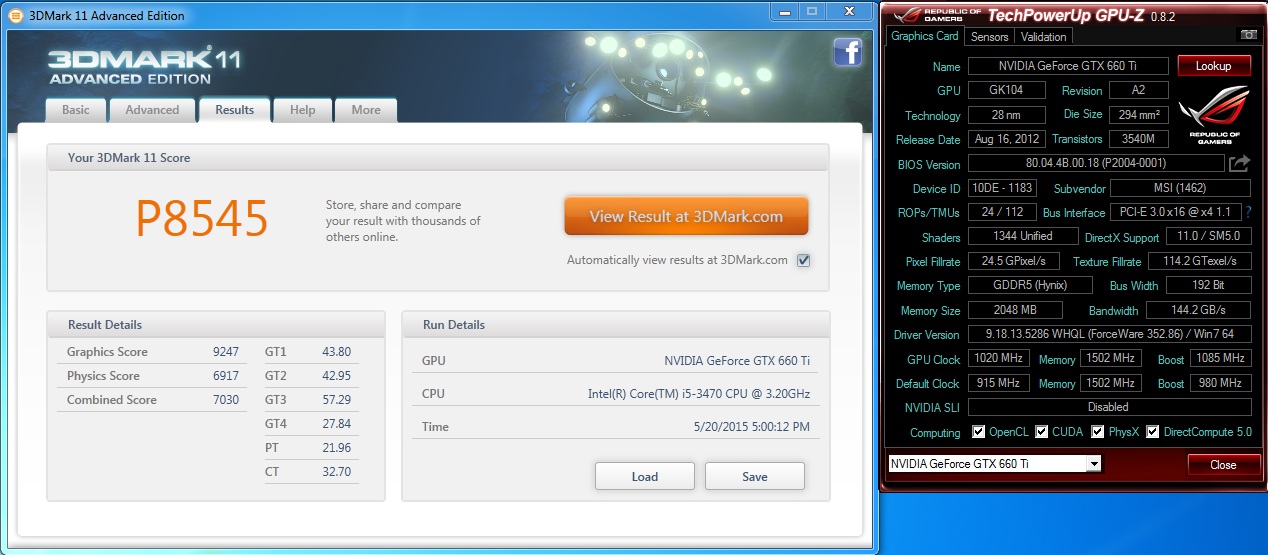The height and width of the screenshot is (555, 1268).
Task: Click the Device ID value 10DE - 1183
Action: coord(1002,188)
